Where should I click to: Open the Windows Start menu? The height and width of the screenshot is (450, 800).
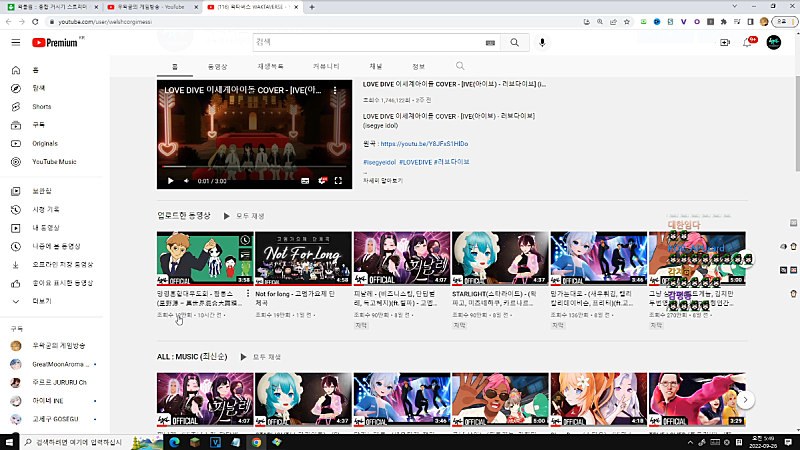click(9, 442)
